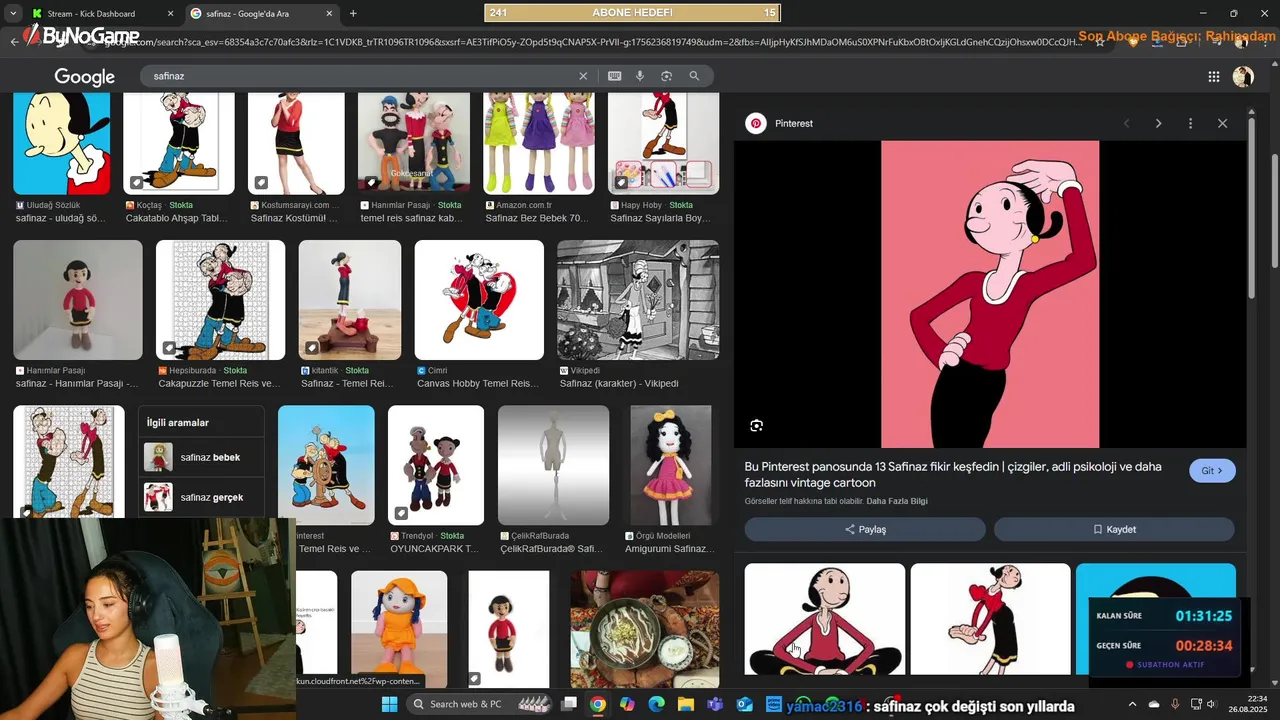1280x720 pixels.
Task: Open Microsoft Teams from the taskbar
Action: tap(715, 704)
